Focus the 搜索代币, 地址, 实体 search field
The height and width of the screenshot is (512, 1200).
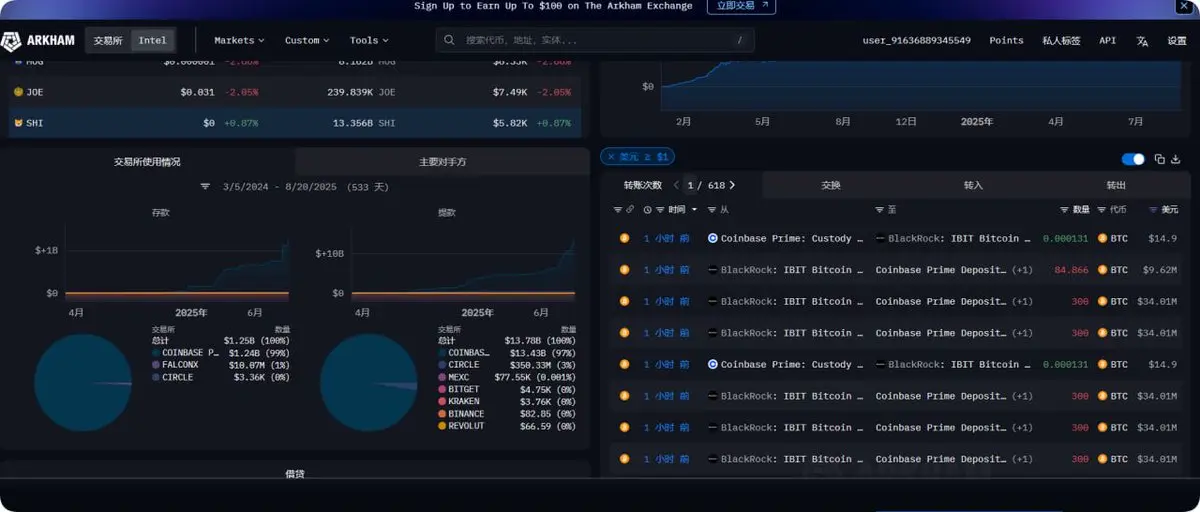596,41
